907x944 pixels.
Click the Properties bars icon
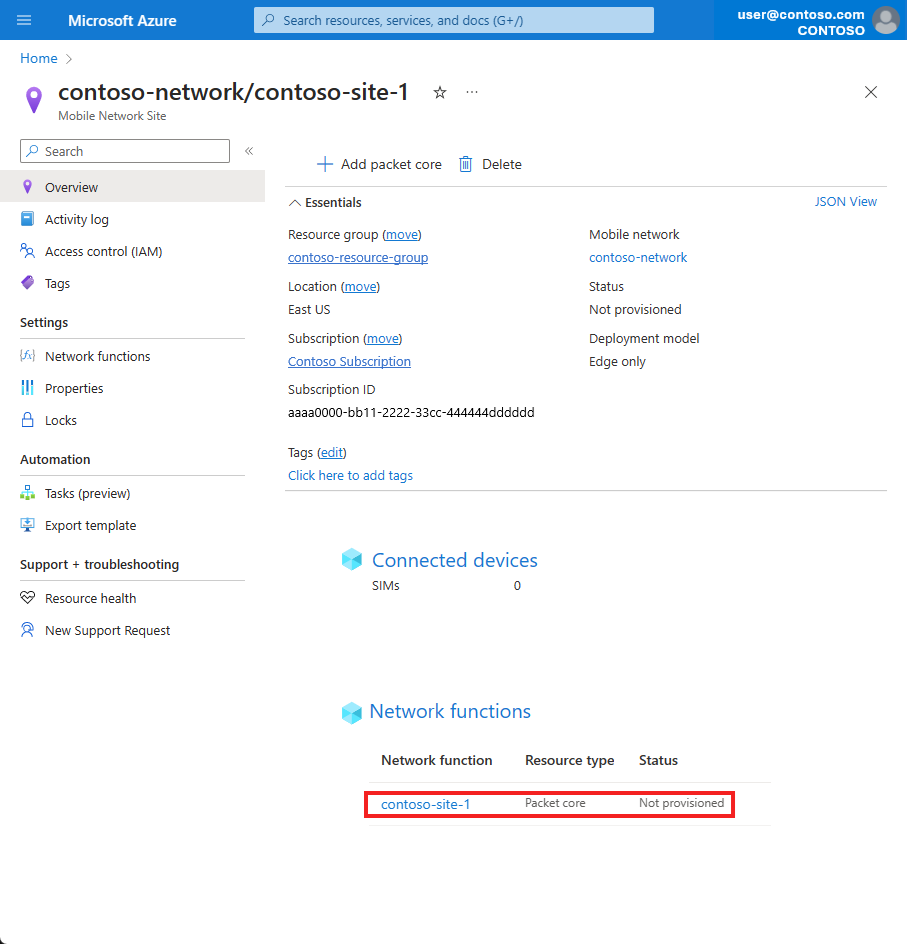point(28,388)
